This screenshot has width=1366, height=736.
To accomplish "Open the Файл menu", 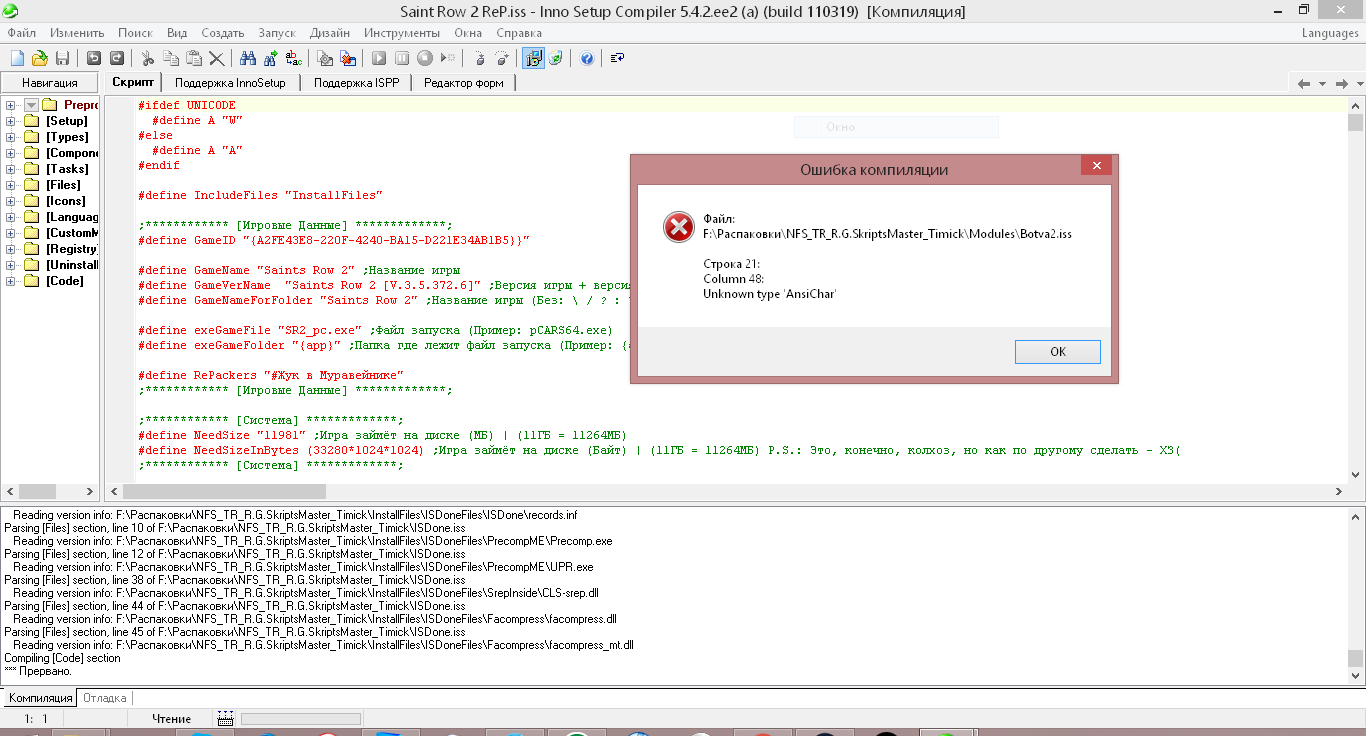I will click(x=21, y=33).
